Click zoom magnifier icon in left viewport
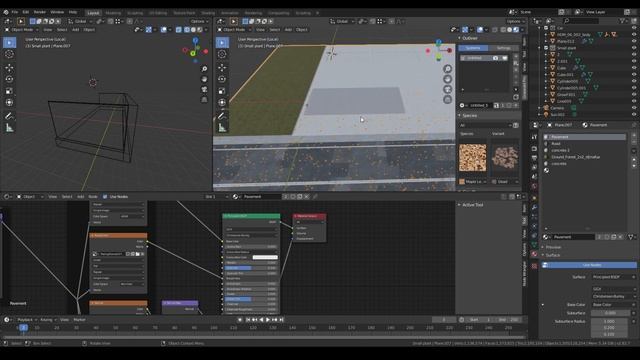 pos(204,69)
